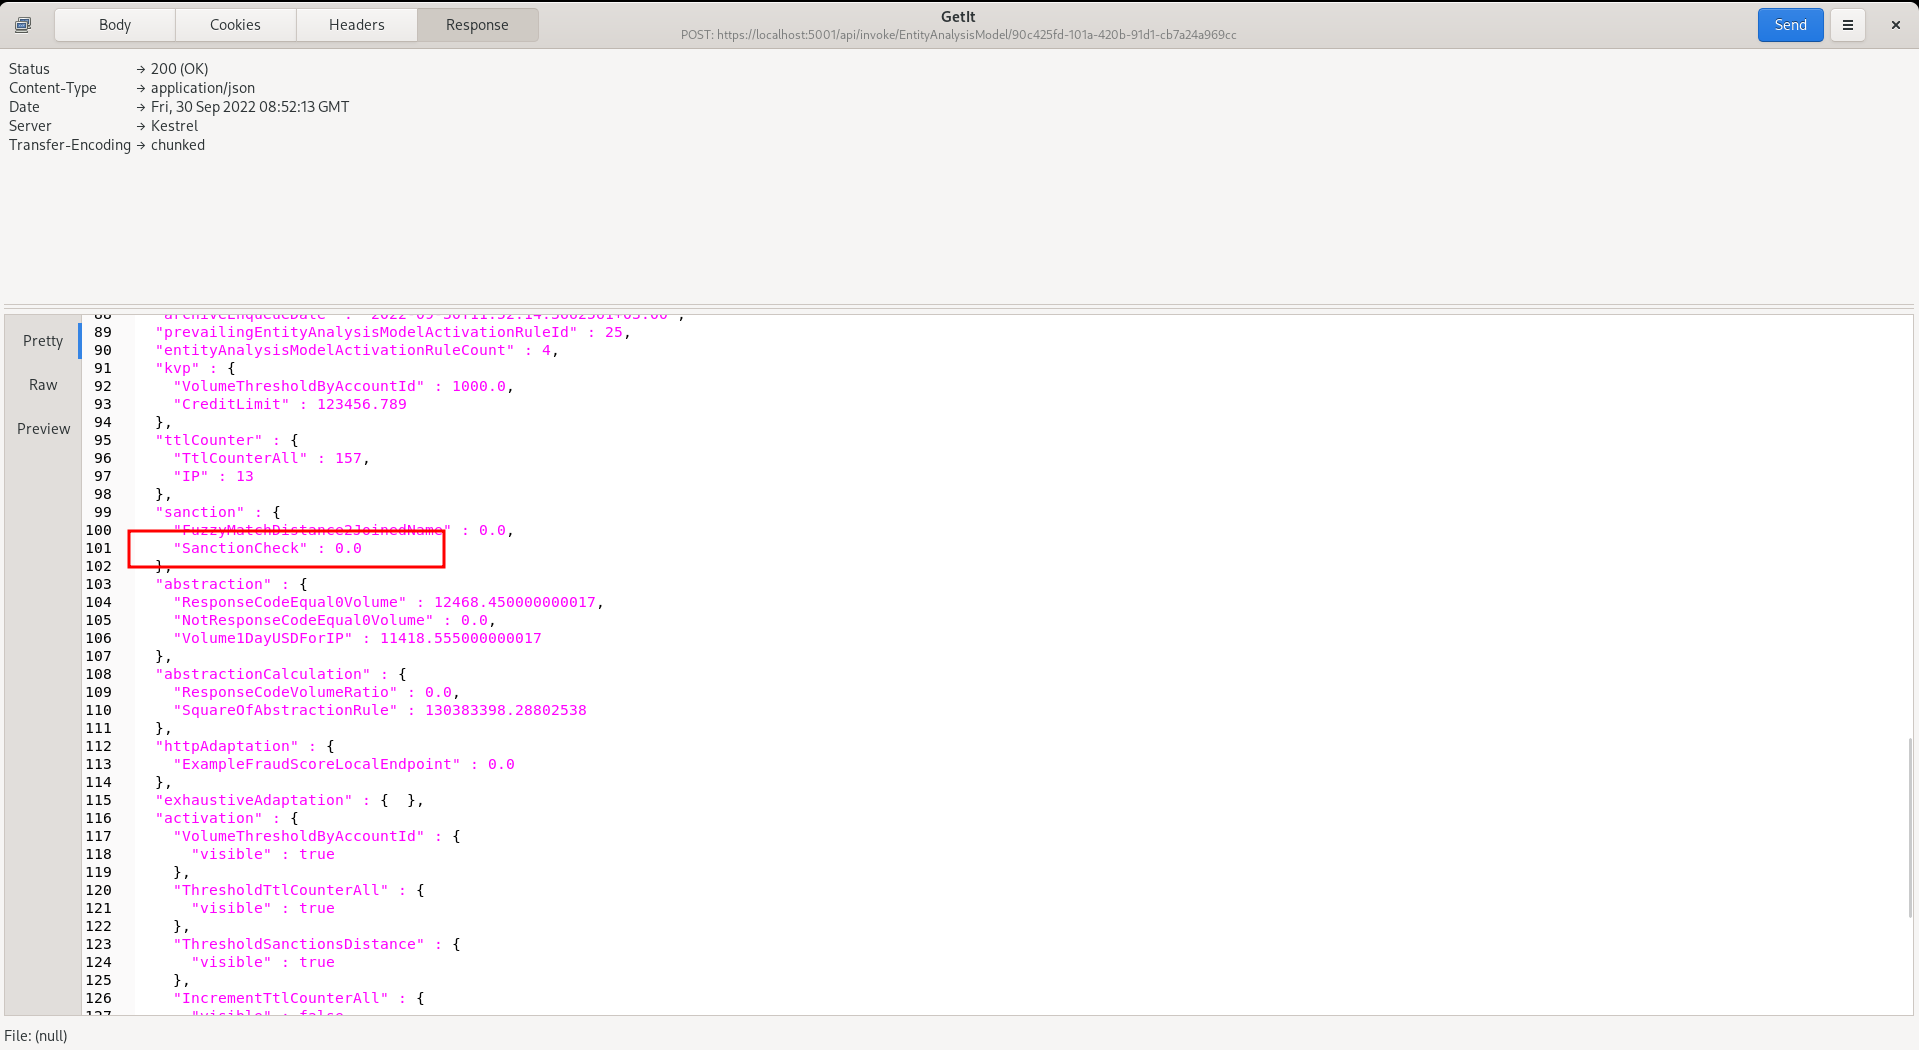Click the SquareOfAbstractionRule line
1919x1050 pixels.
tap(380, 710)
